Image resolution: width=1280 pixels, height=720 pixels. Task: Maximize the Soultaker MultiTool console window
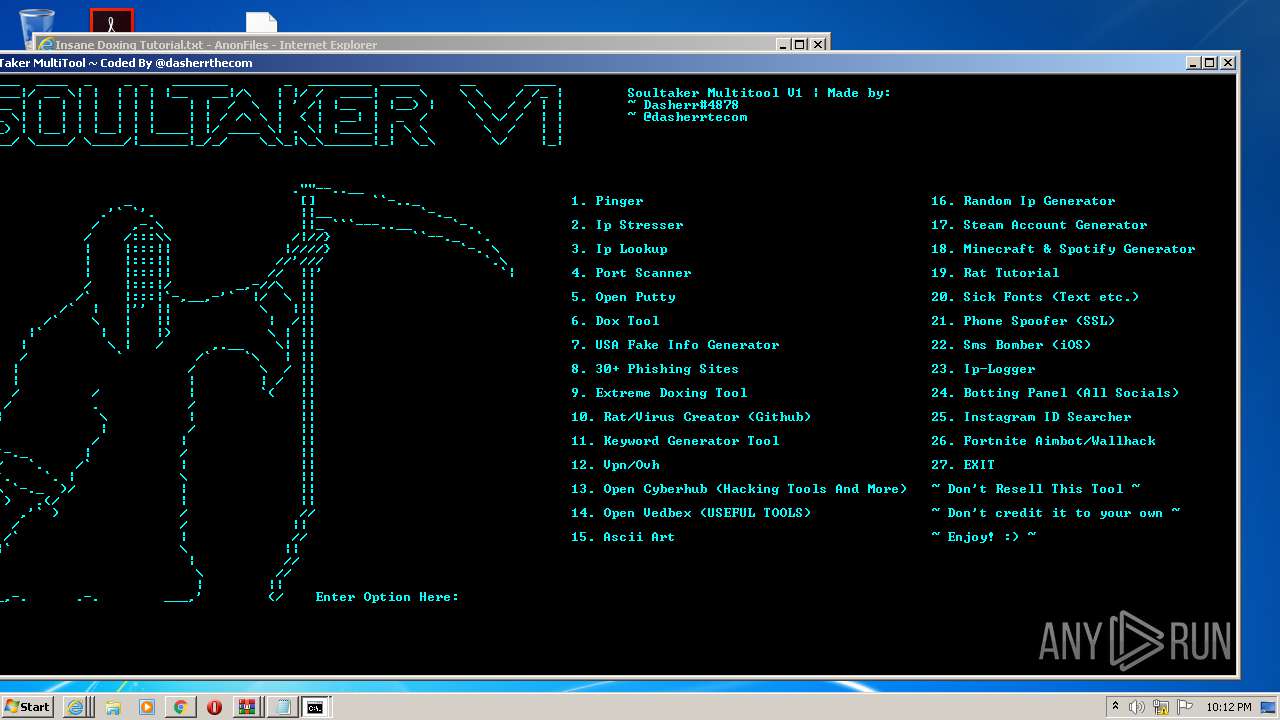coord(1210,62)
